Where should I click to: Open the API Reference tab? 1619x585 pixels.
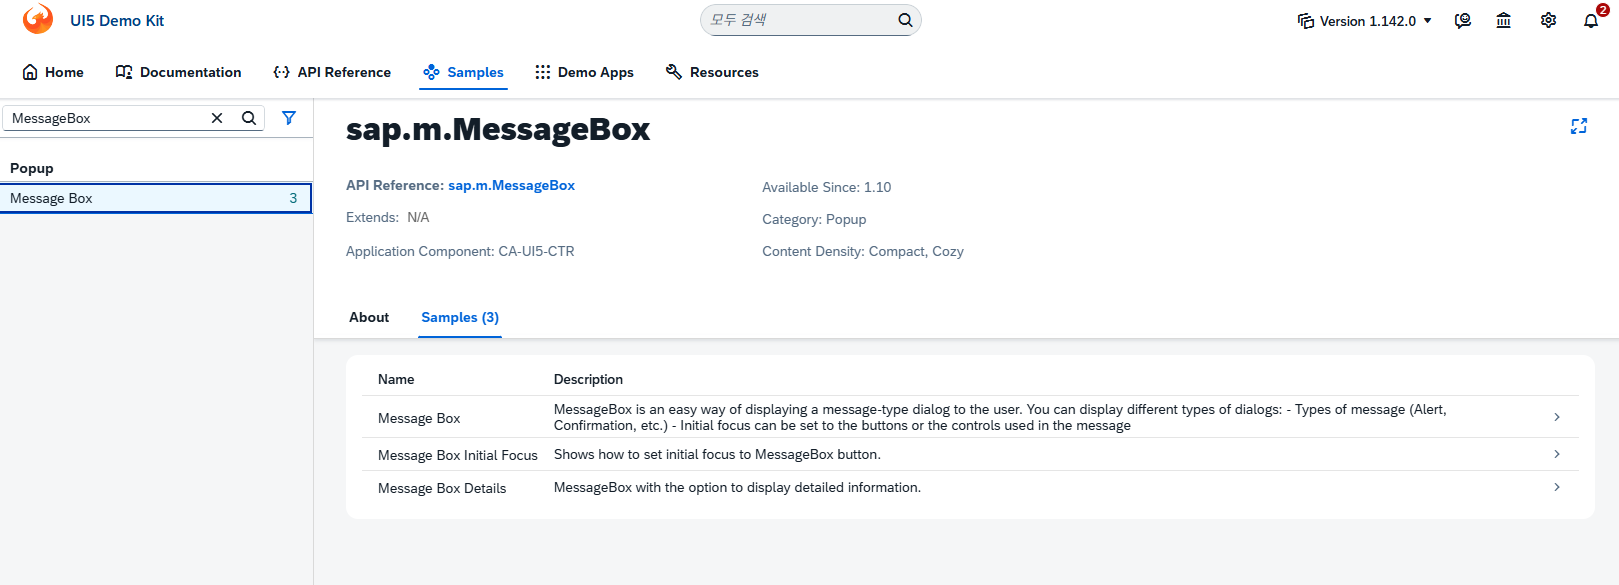pos(332,72)
